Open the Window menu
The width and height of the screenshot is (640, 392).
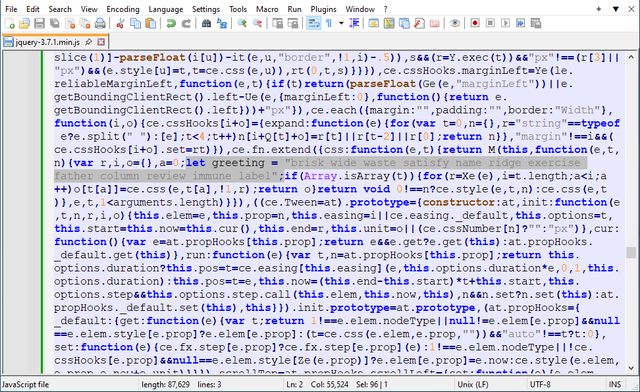coord(360,9)
